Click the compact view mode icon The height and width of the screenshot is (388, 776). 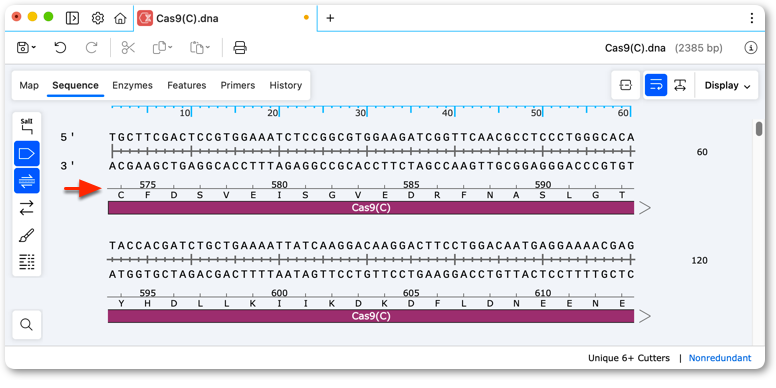626,85
